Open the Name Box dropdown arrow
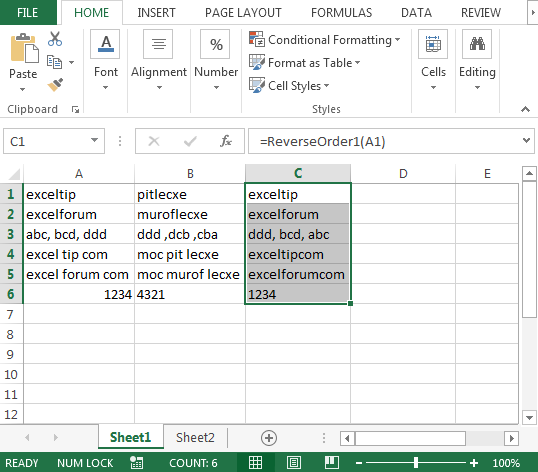 tap(94, 140)
